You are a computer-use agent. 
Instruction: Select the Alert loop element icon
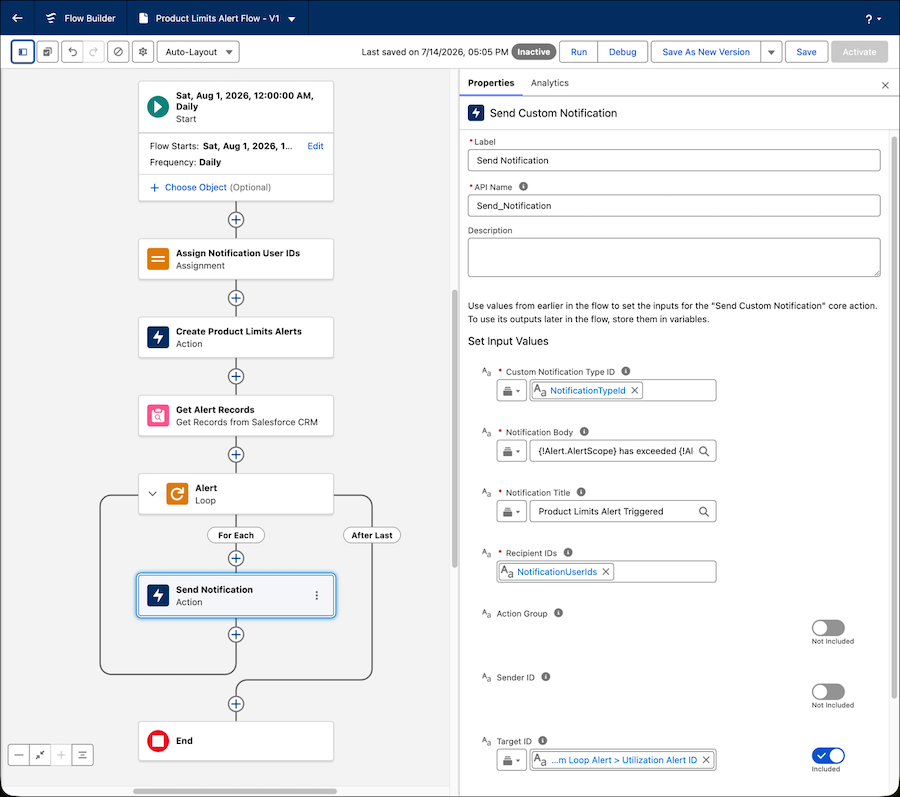[x=177, y=493]
